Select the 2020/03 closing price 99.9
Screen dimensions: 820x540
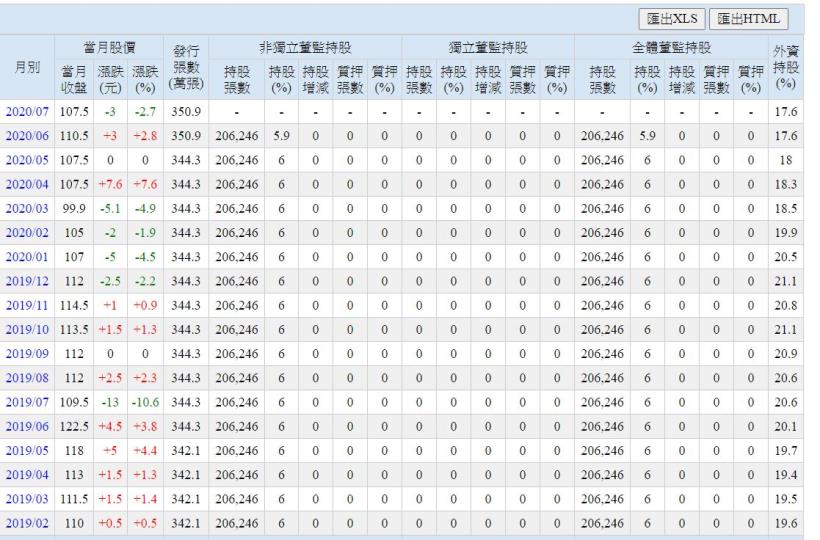[x=74, y=209]
